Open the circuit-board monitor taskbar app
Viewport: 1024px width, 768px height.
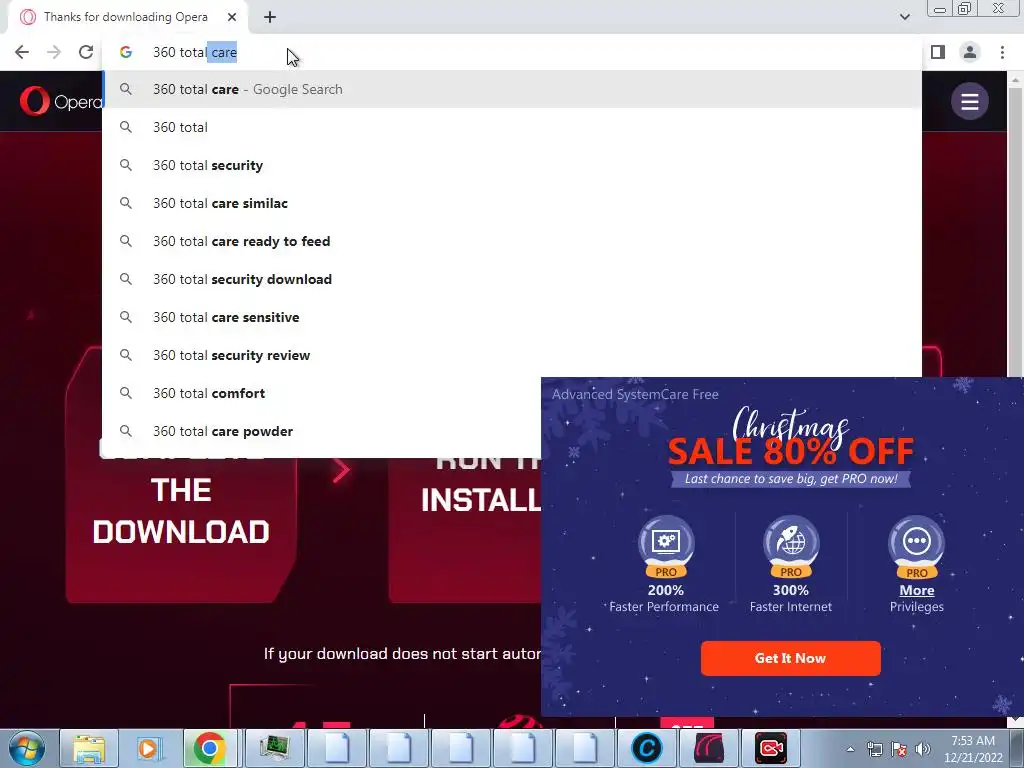click(274, 748)
